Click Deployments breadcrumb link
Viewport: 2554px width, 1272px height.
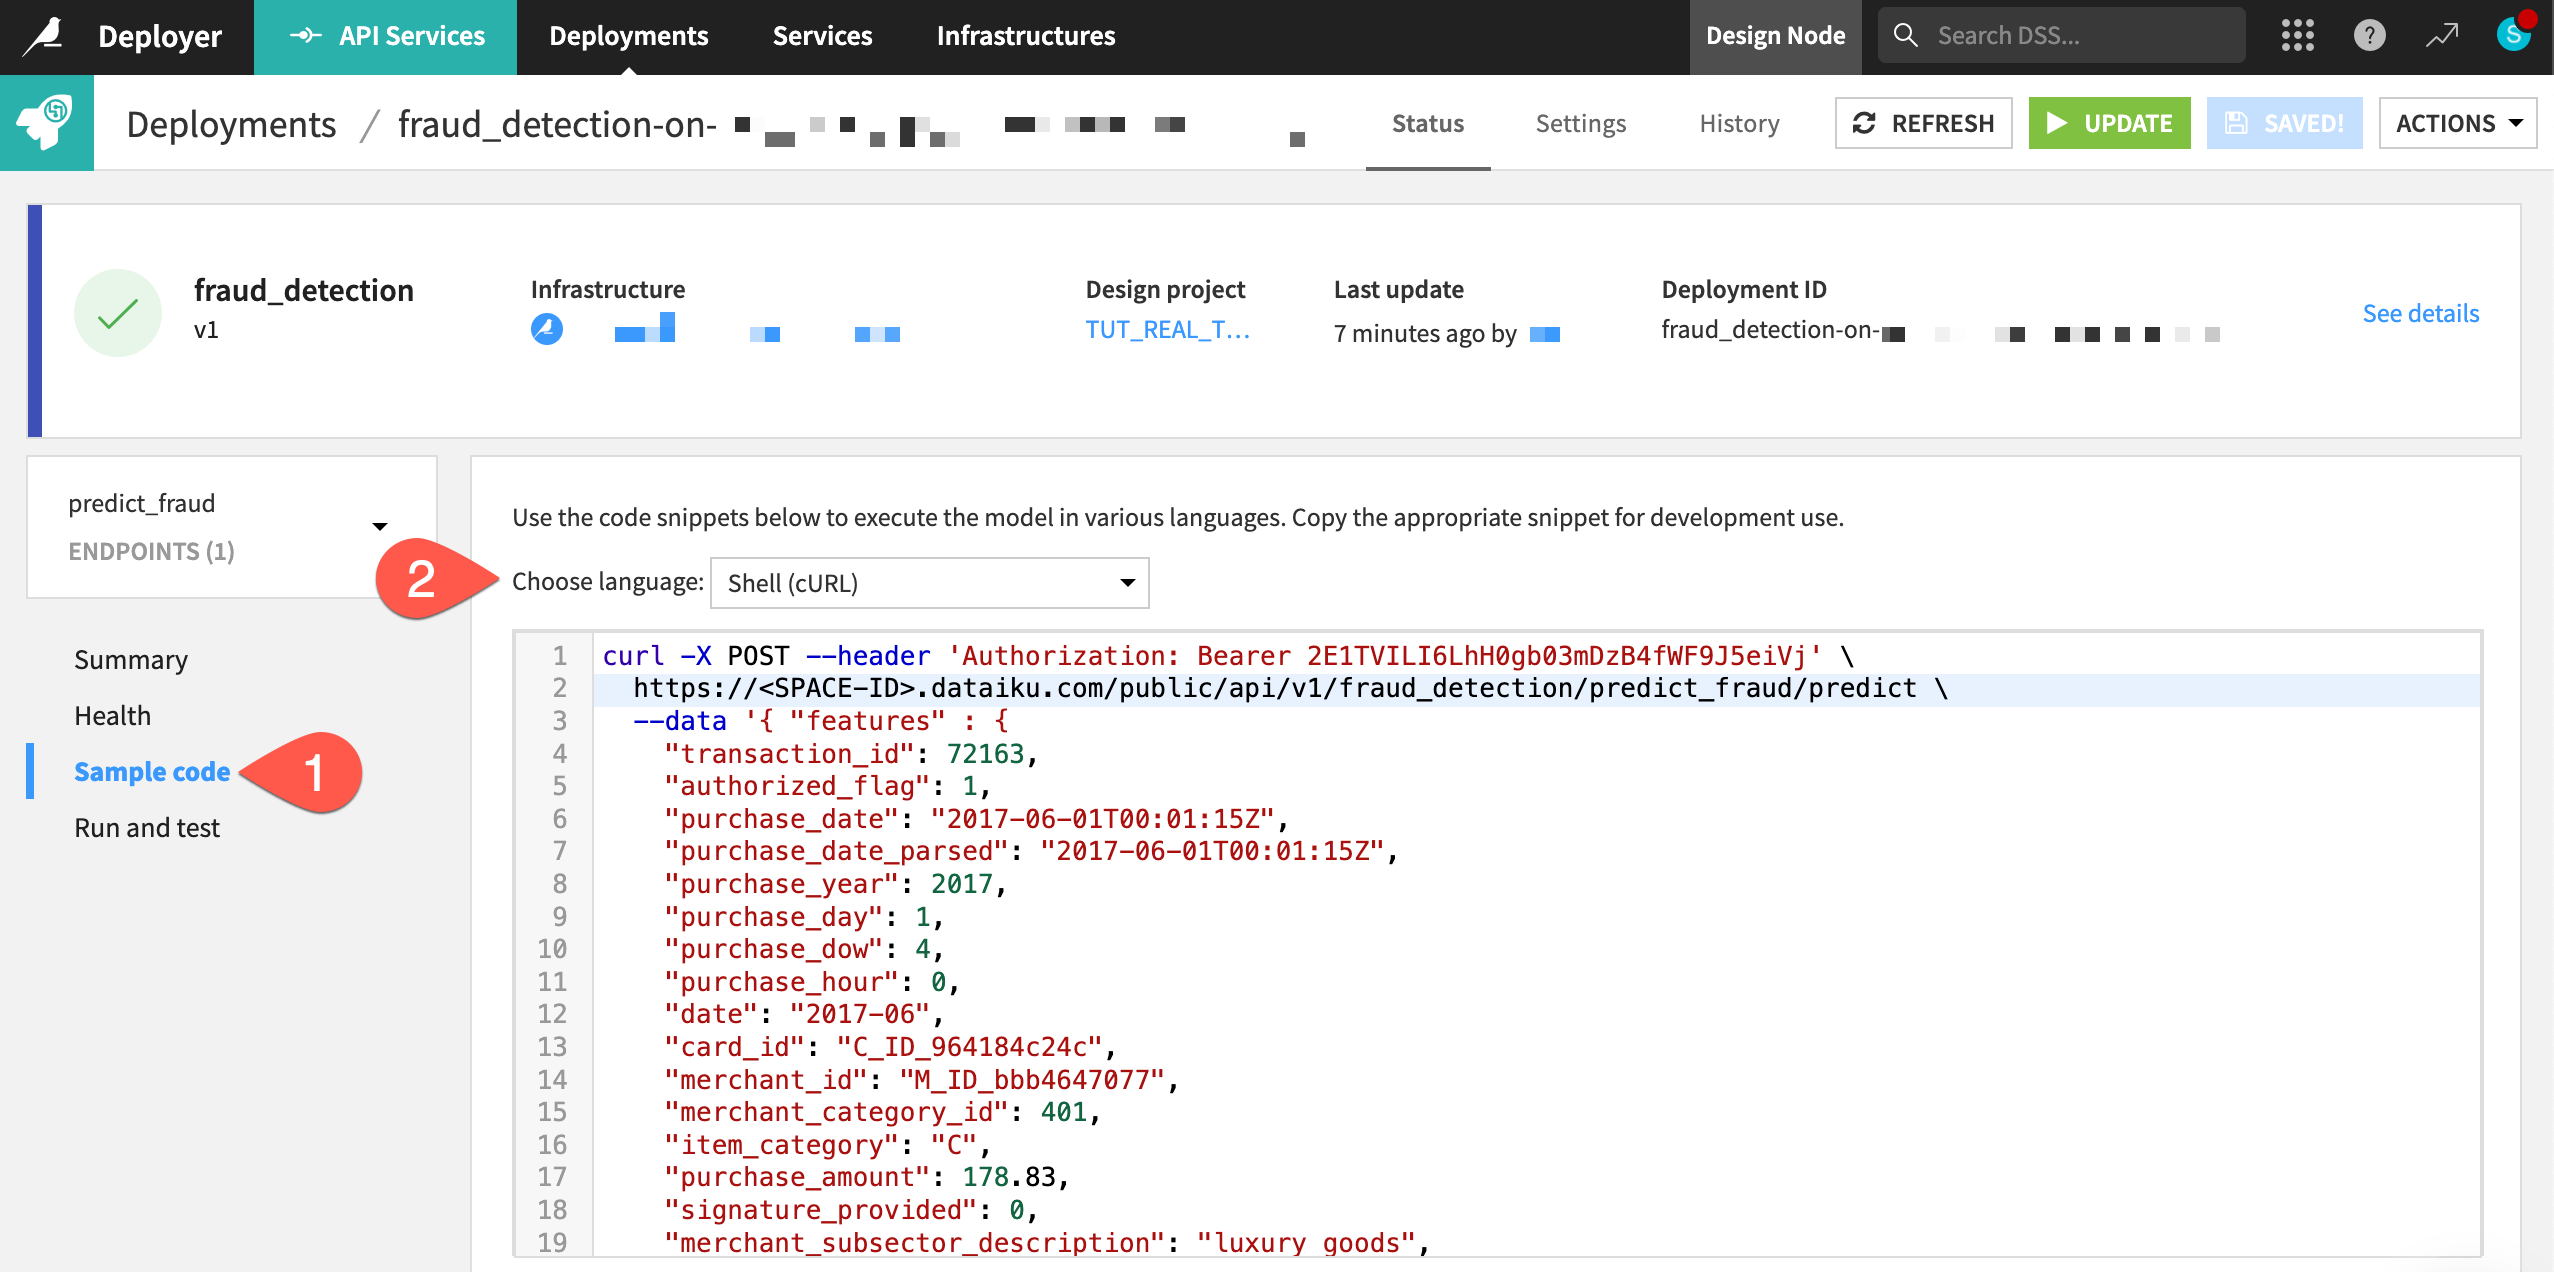231,124
